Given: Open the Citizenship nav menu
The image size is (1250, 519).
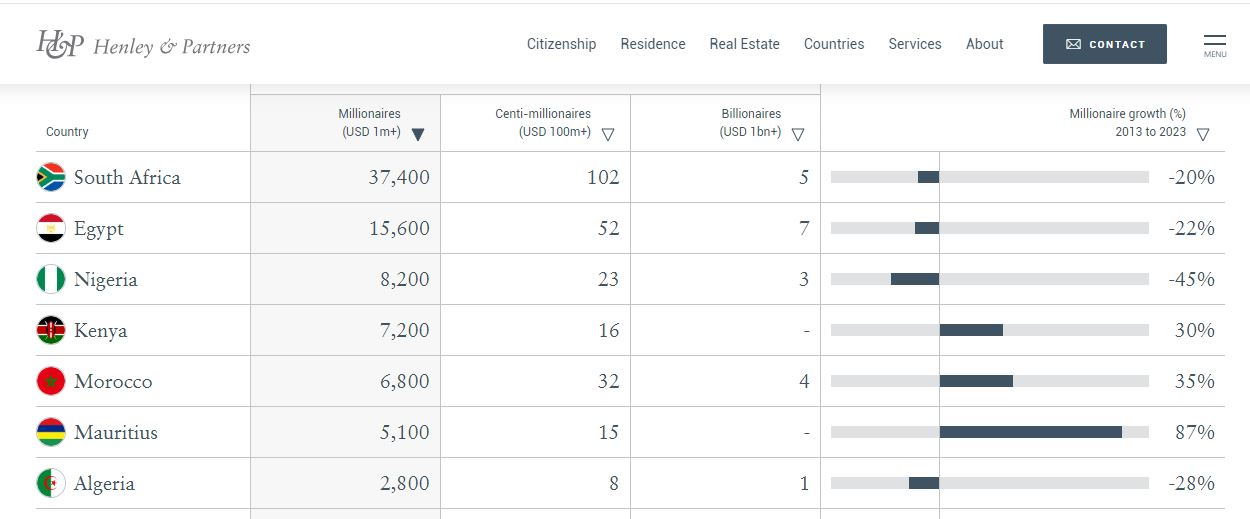Looking at the screenshot, I should [561, 44].
